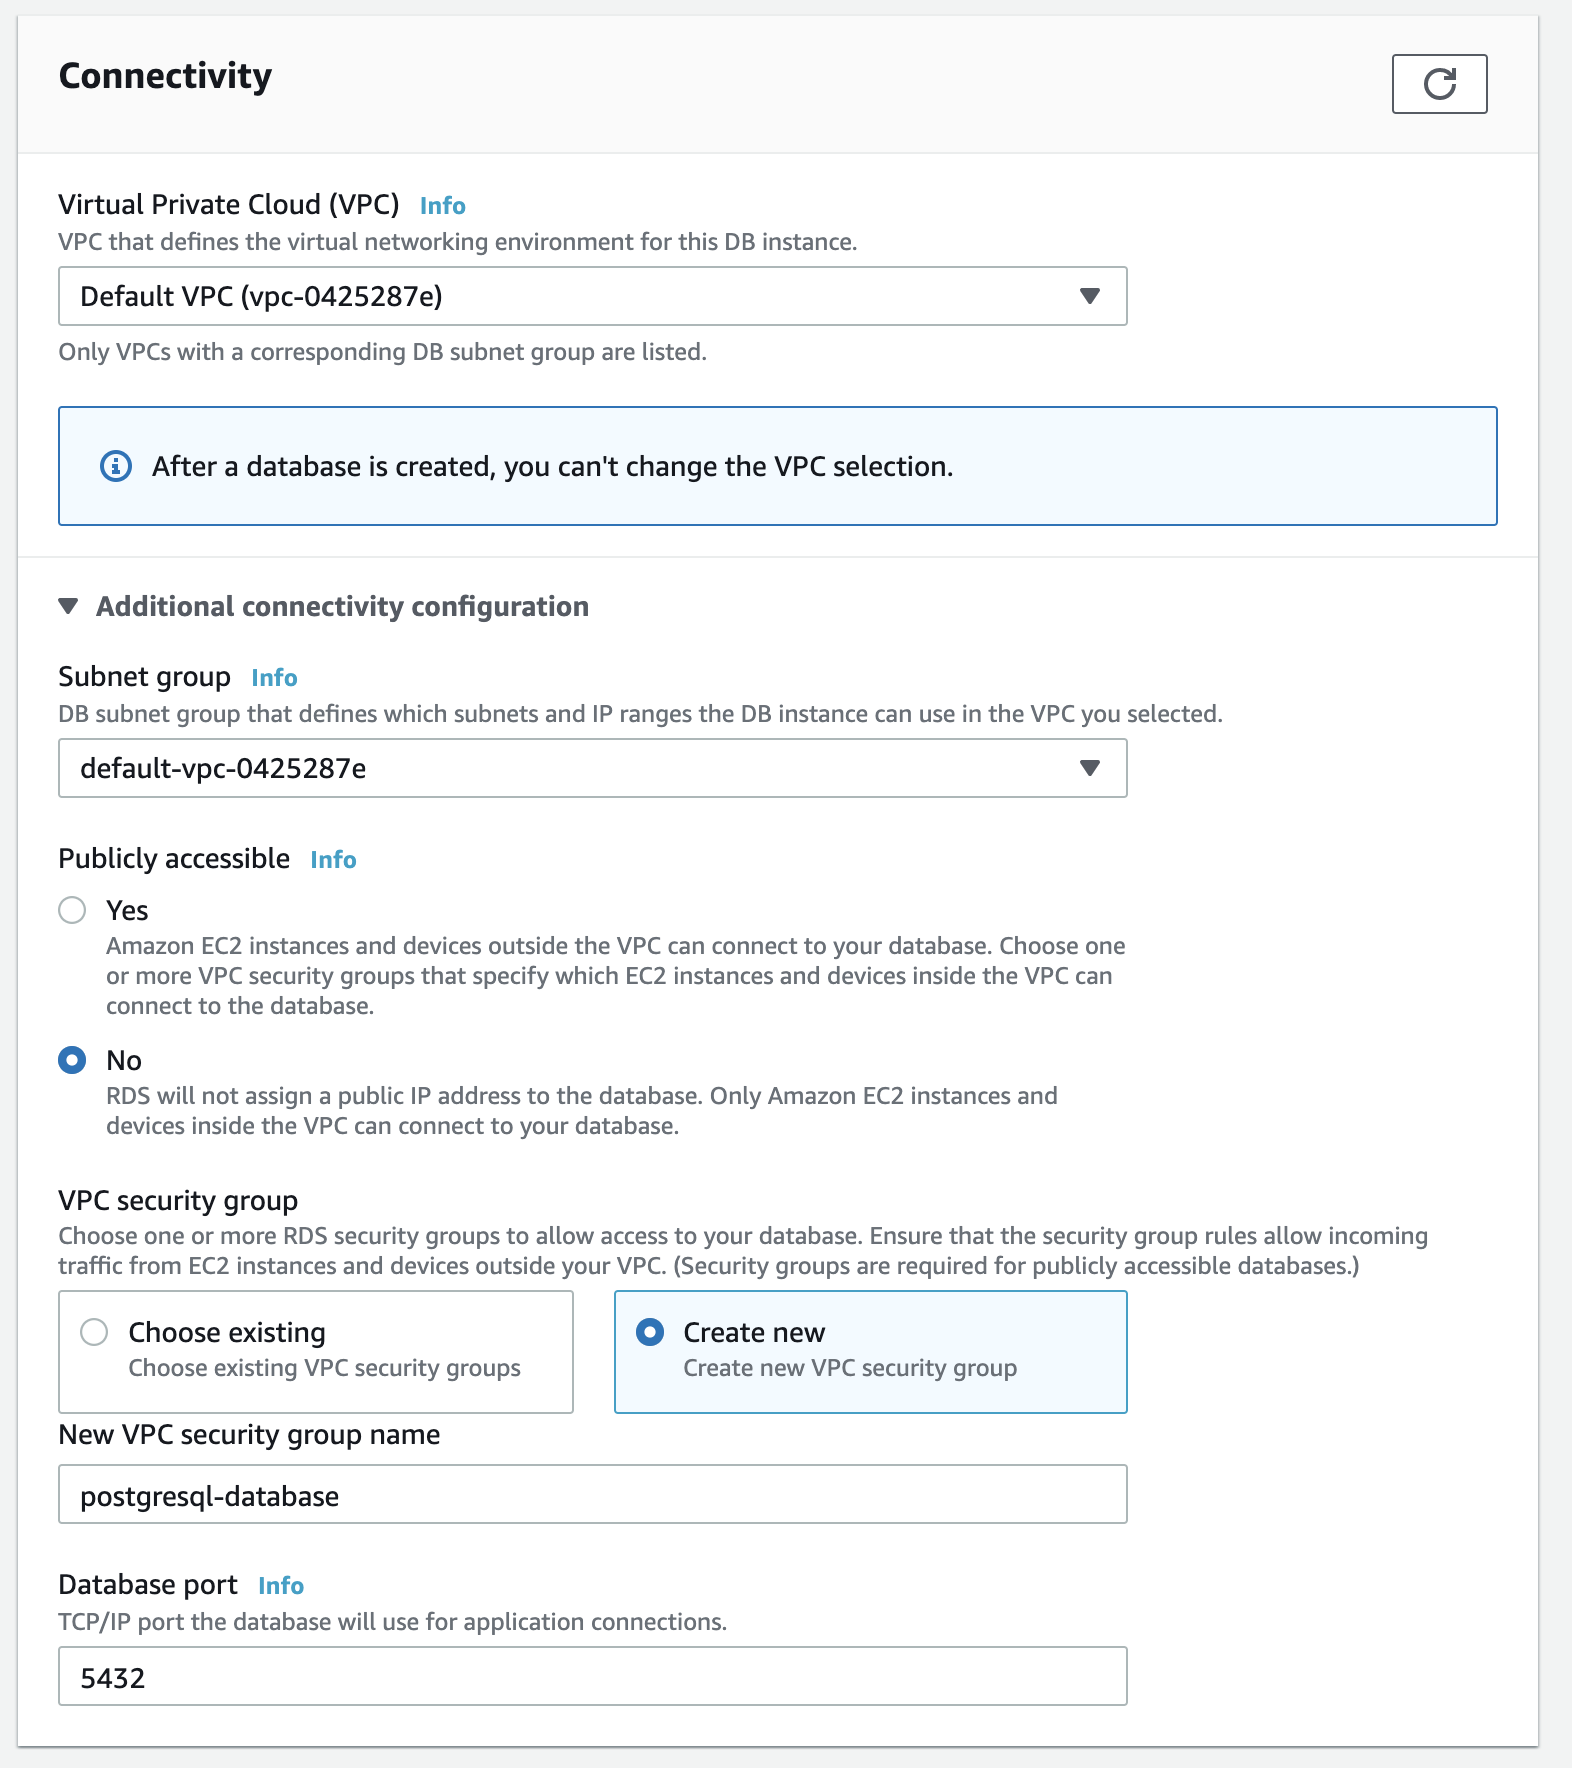The height and width of the screenshot is (1768, 1572).
Task: Open Info next to Publicly accessible
Action: pos(333,859)
